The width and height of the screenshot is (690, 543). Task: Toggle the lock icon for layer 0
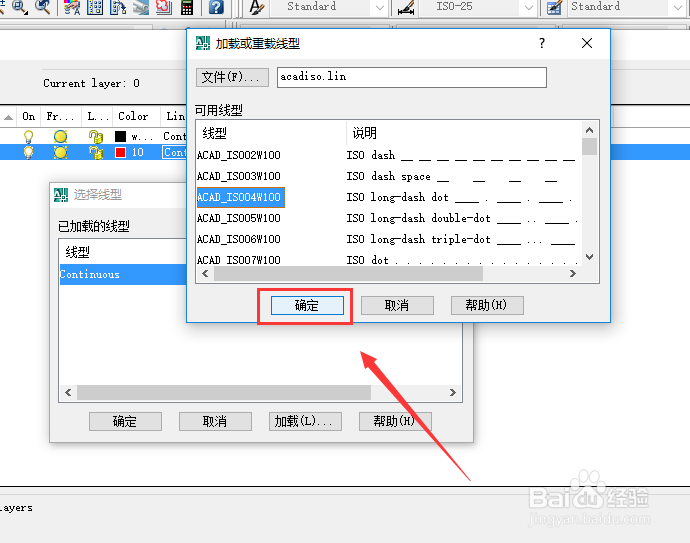[x=95, y=136]
